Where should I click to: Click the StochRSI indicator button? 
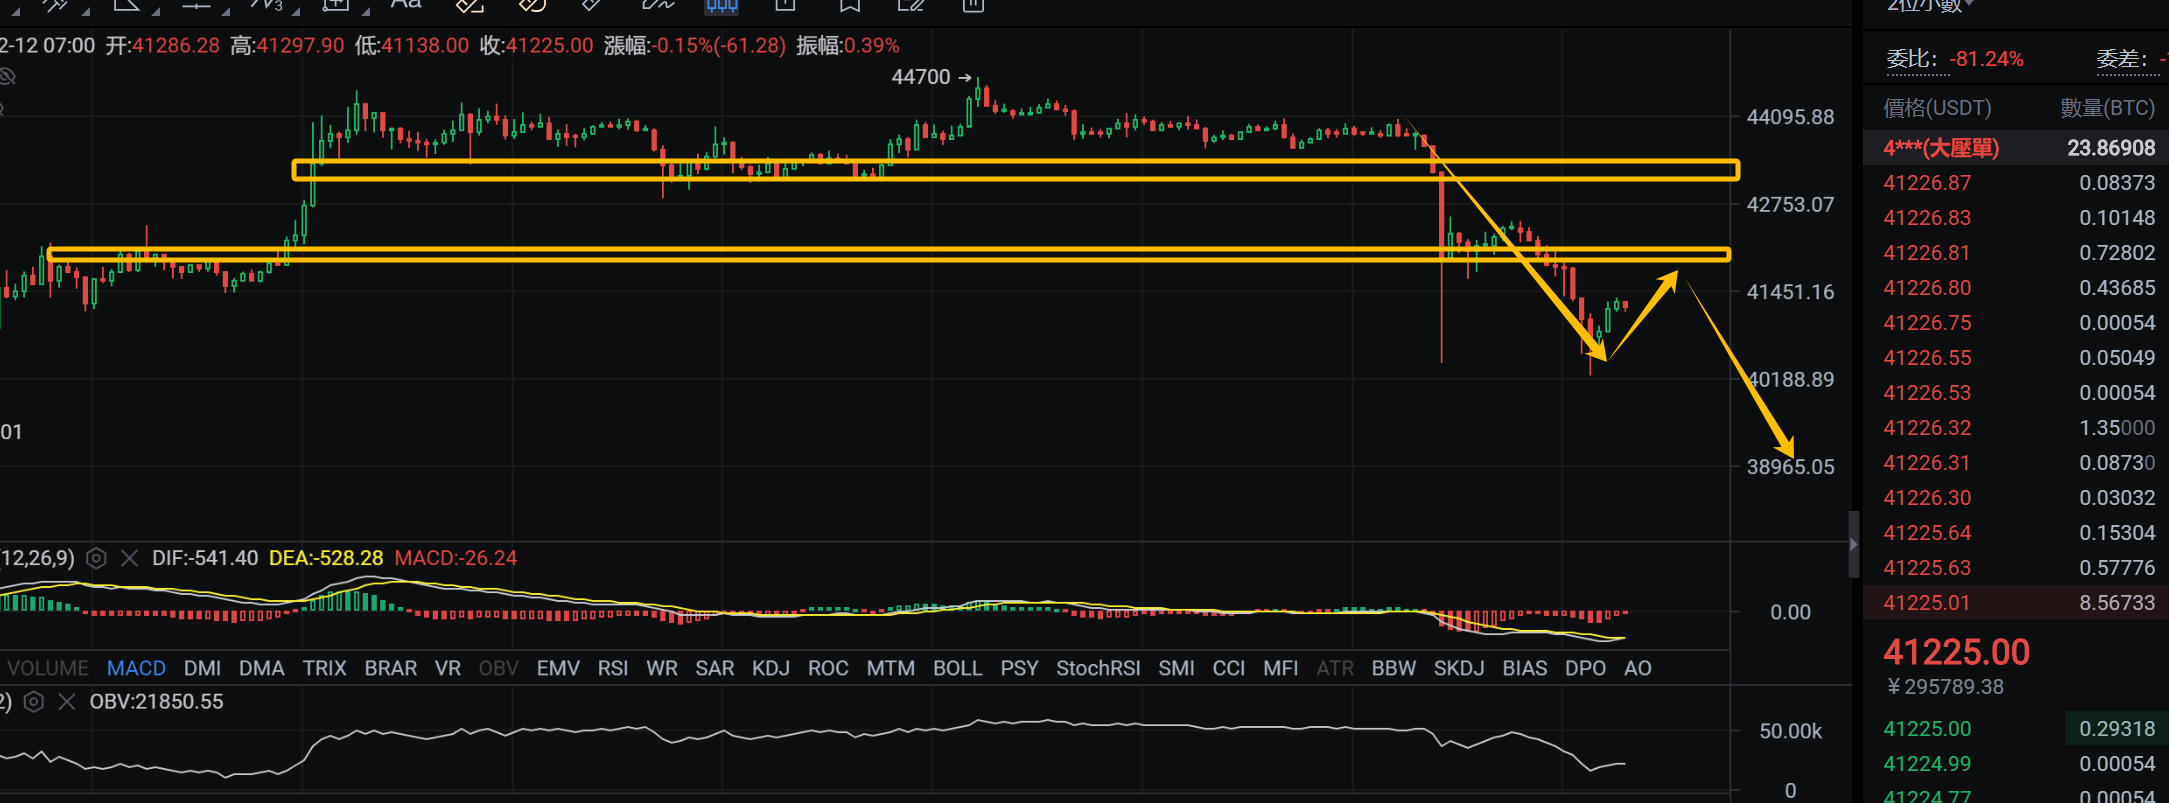click(x=1098, y=668)
